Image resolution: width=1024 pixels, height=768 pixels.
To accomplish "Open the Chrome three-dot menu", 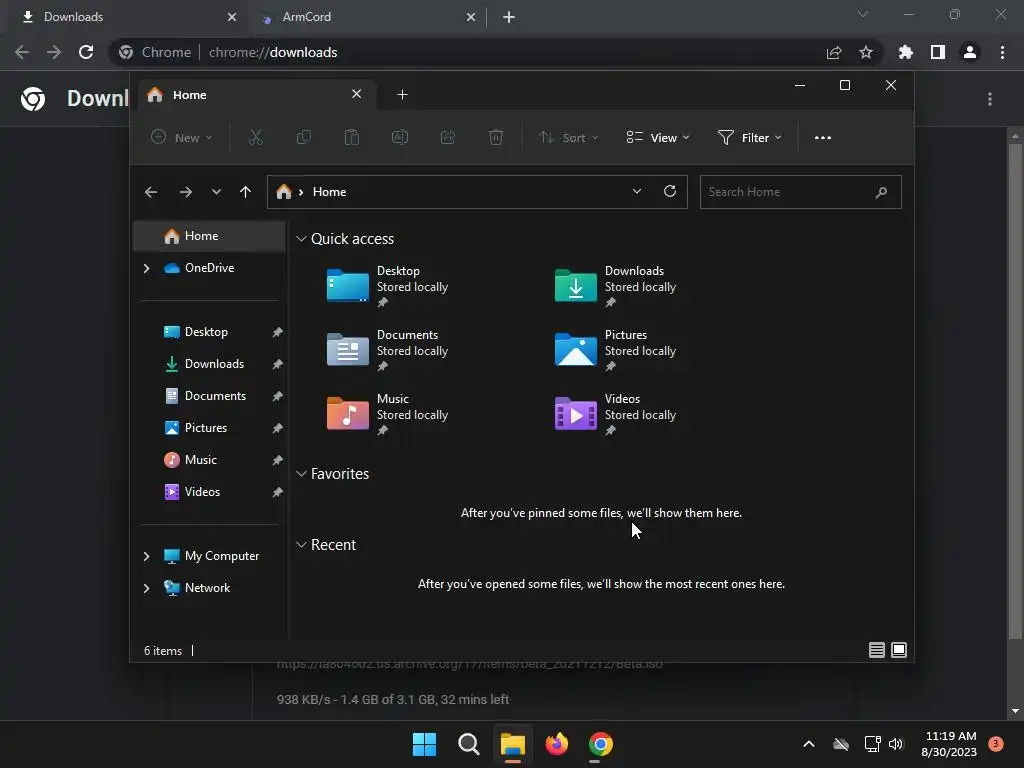I will [1002, 52].
